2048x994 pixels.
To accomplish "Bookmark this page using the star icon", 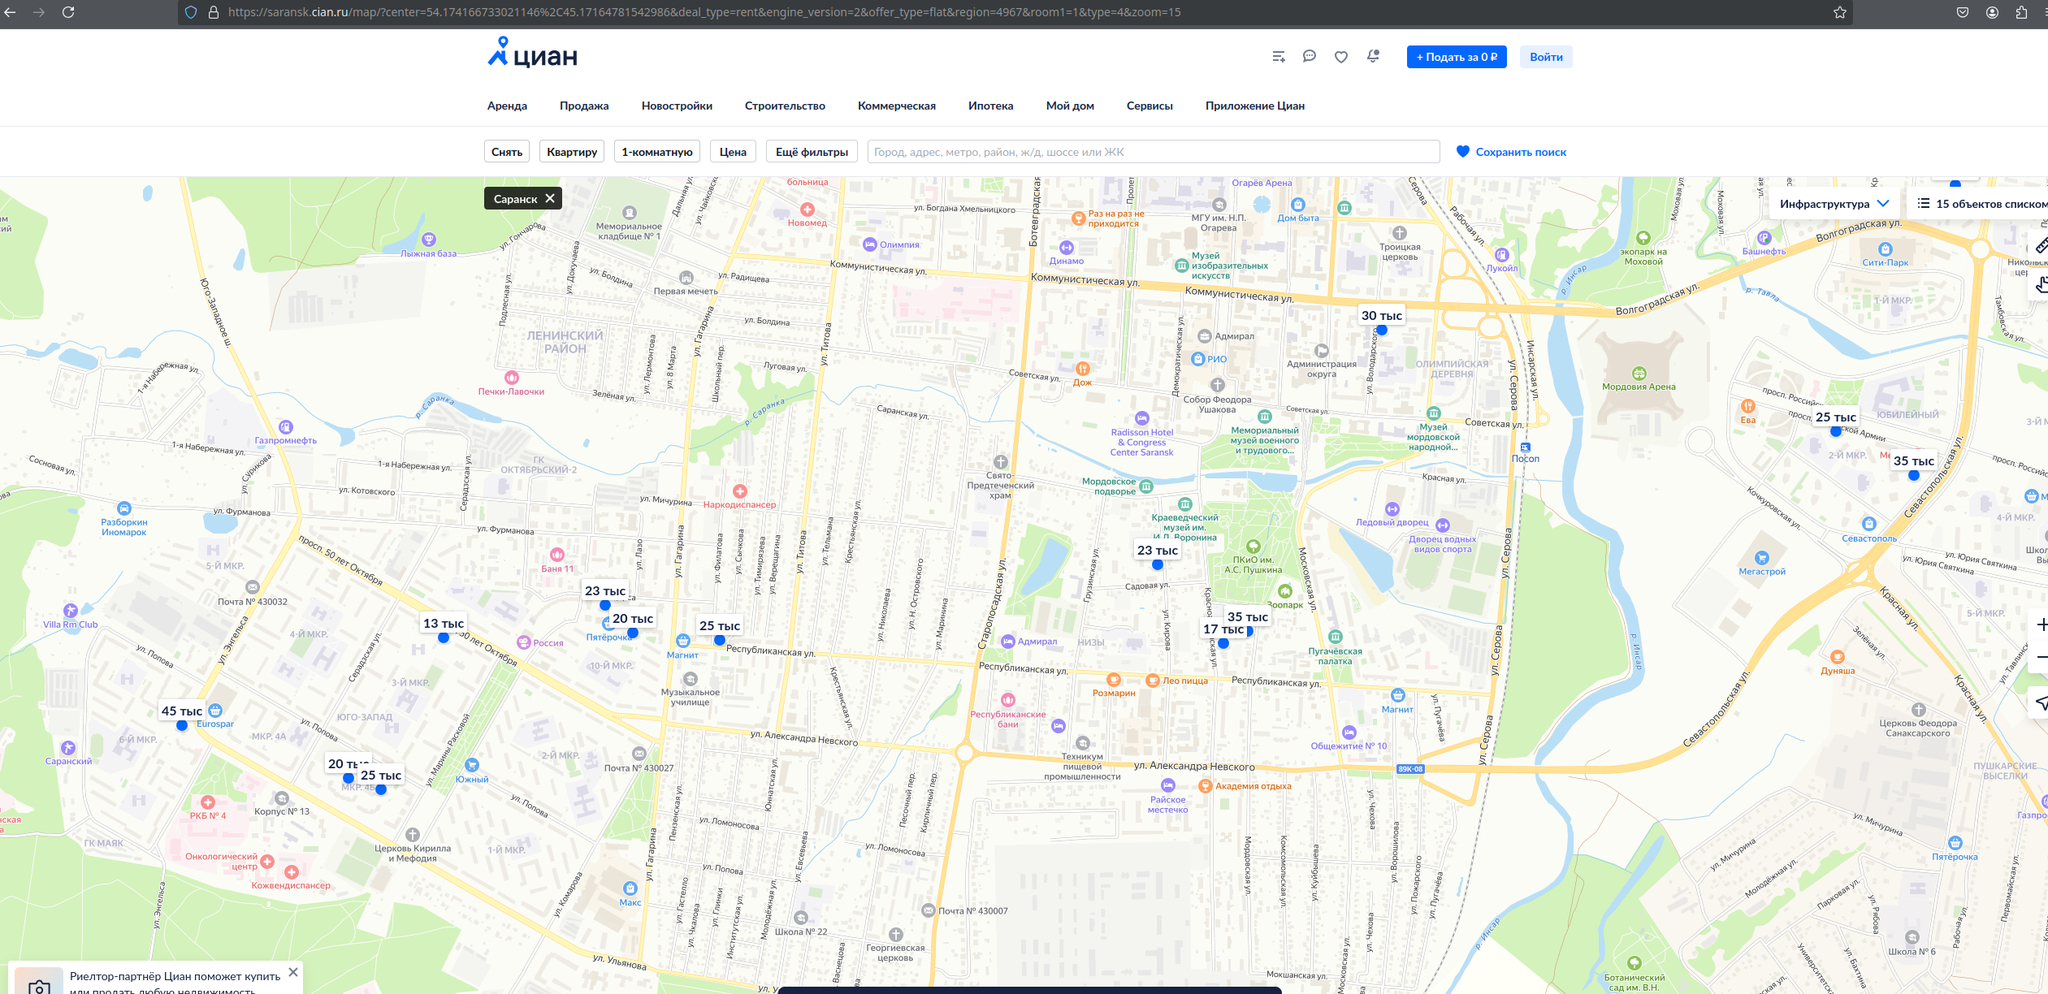I will click(1839, 12).
